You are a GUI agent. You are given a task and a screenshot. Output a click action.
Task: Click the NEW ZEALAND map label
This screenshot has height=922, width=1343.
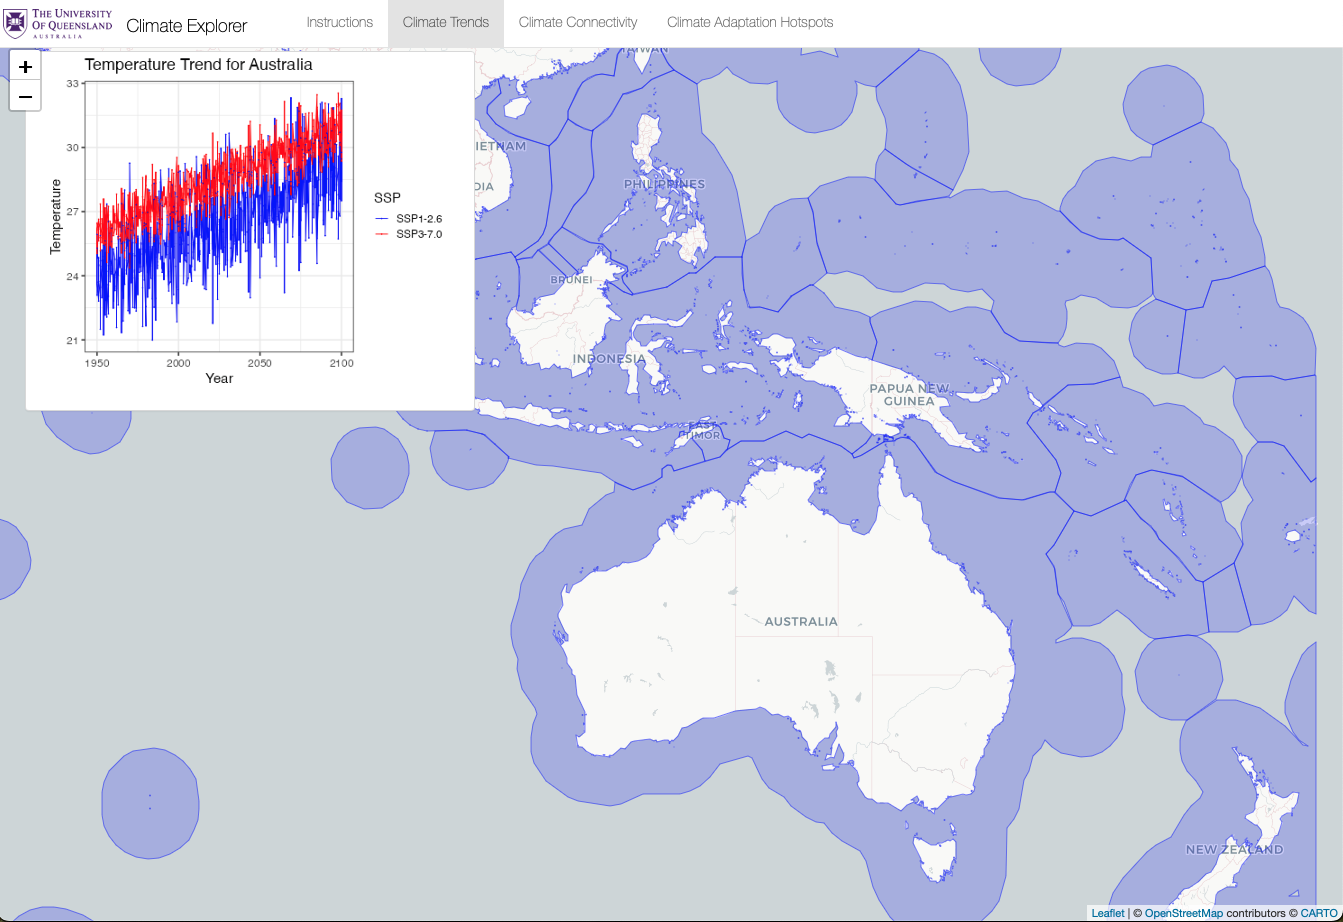(x=1234, y=850)
